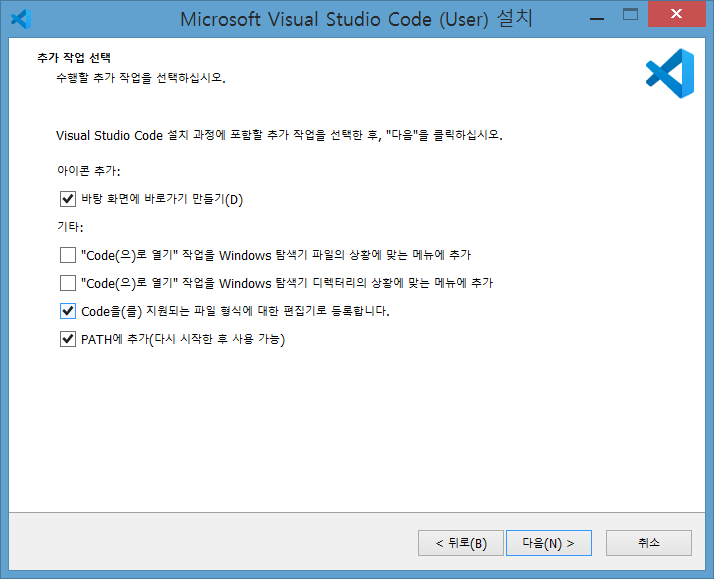Close the installer window
The image size is (714, 579).
[677, 14]
